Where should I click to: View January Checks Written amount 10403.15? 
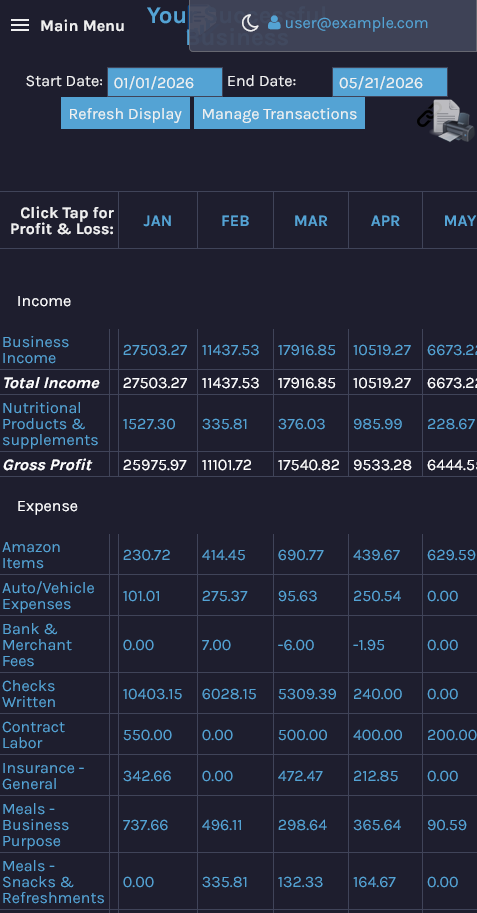point(153,694)
